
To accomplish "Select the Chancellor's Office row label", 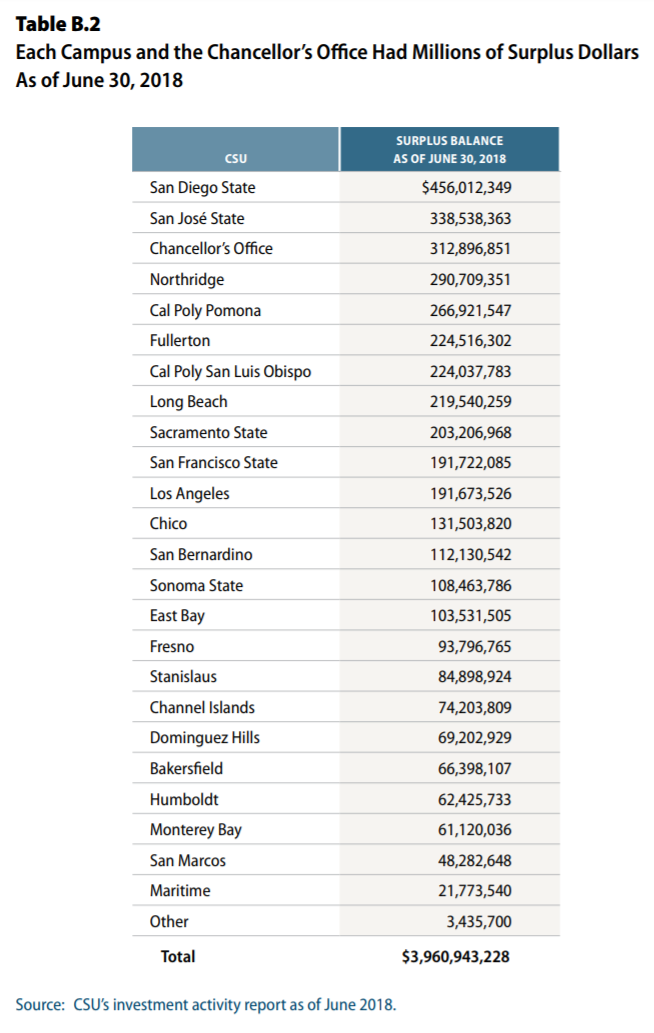I will pos(211,248).
